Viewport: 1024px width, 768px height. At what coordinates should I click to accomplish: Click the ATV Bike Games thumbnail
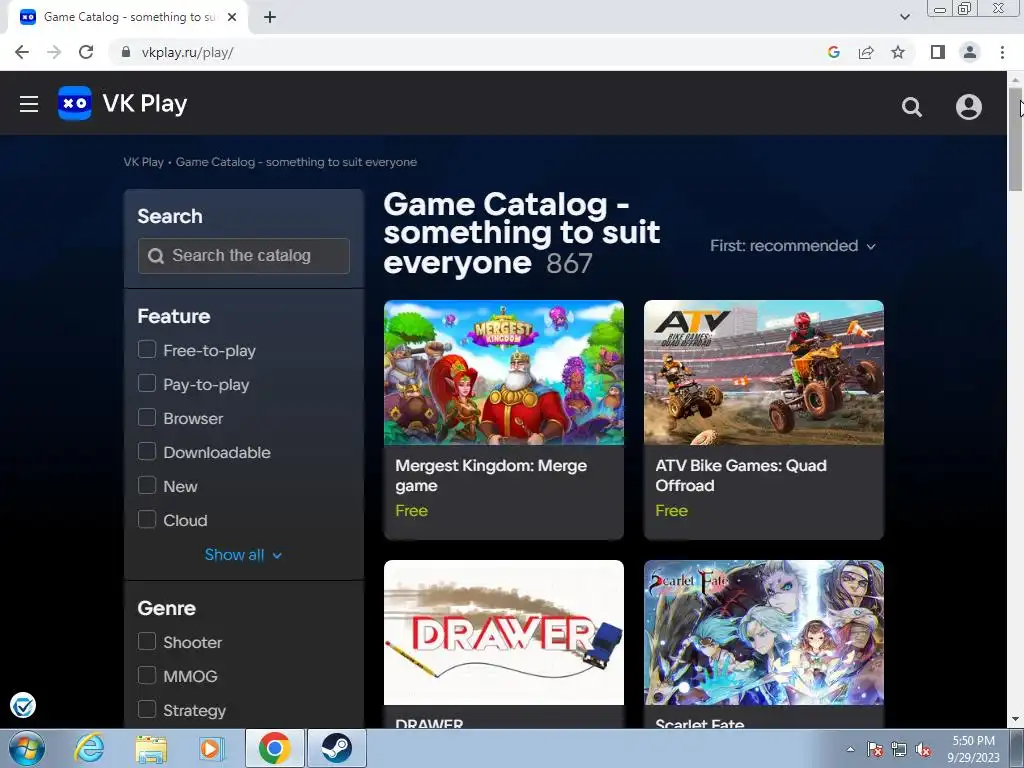tap(763, 372)
